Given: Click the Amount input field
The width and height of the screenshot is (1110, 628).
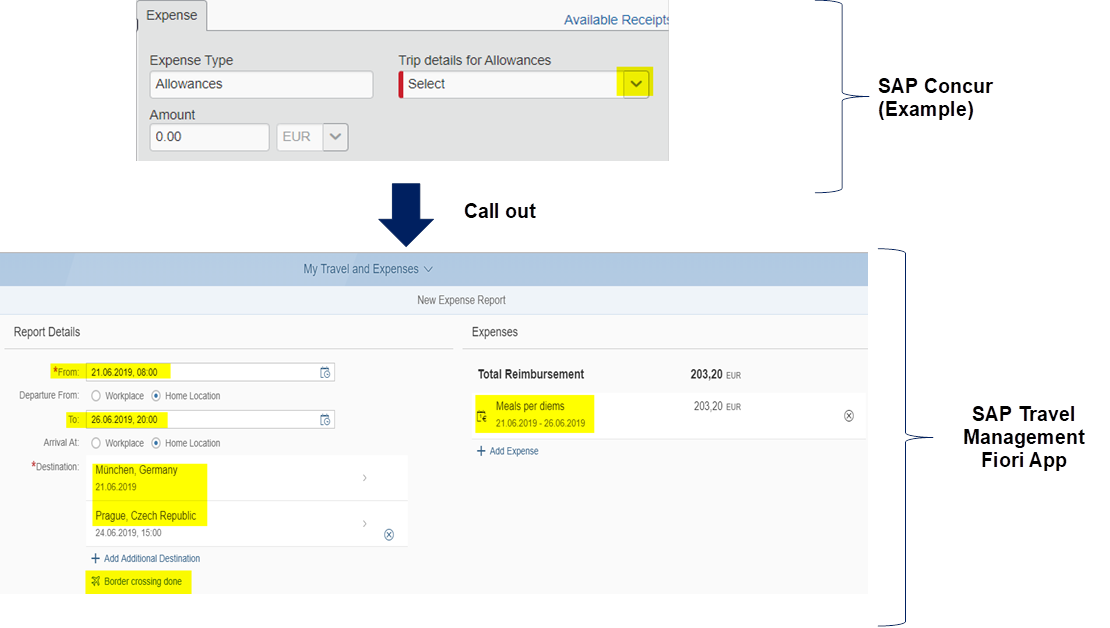Looking at the screenshot, I should coord(209,137).
